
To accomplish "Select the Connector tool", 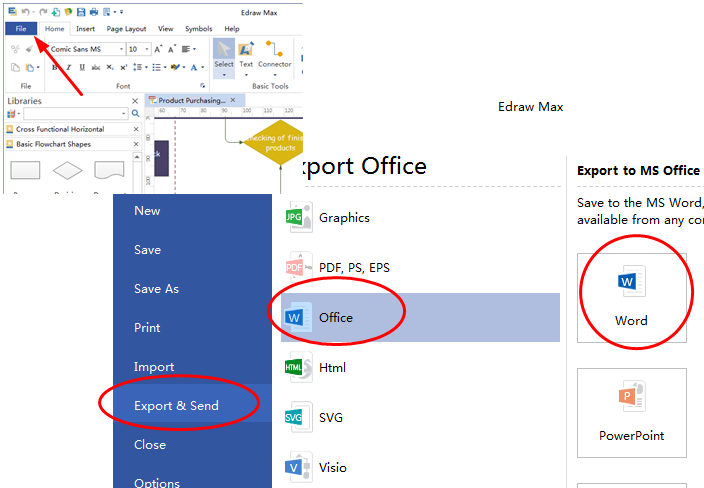I will click(275, 50).
